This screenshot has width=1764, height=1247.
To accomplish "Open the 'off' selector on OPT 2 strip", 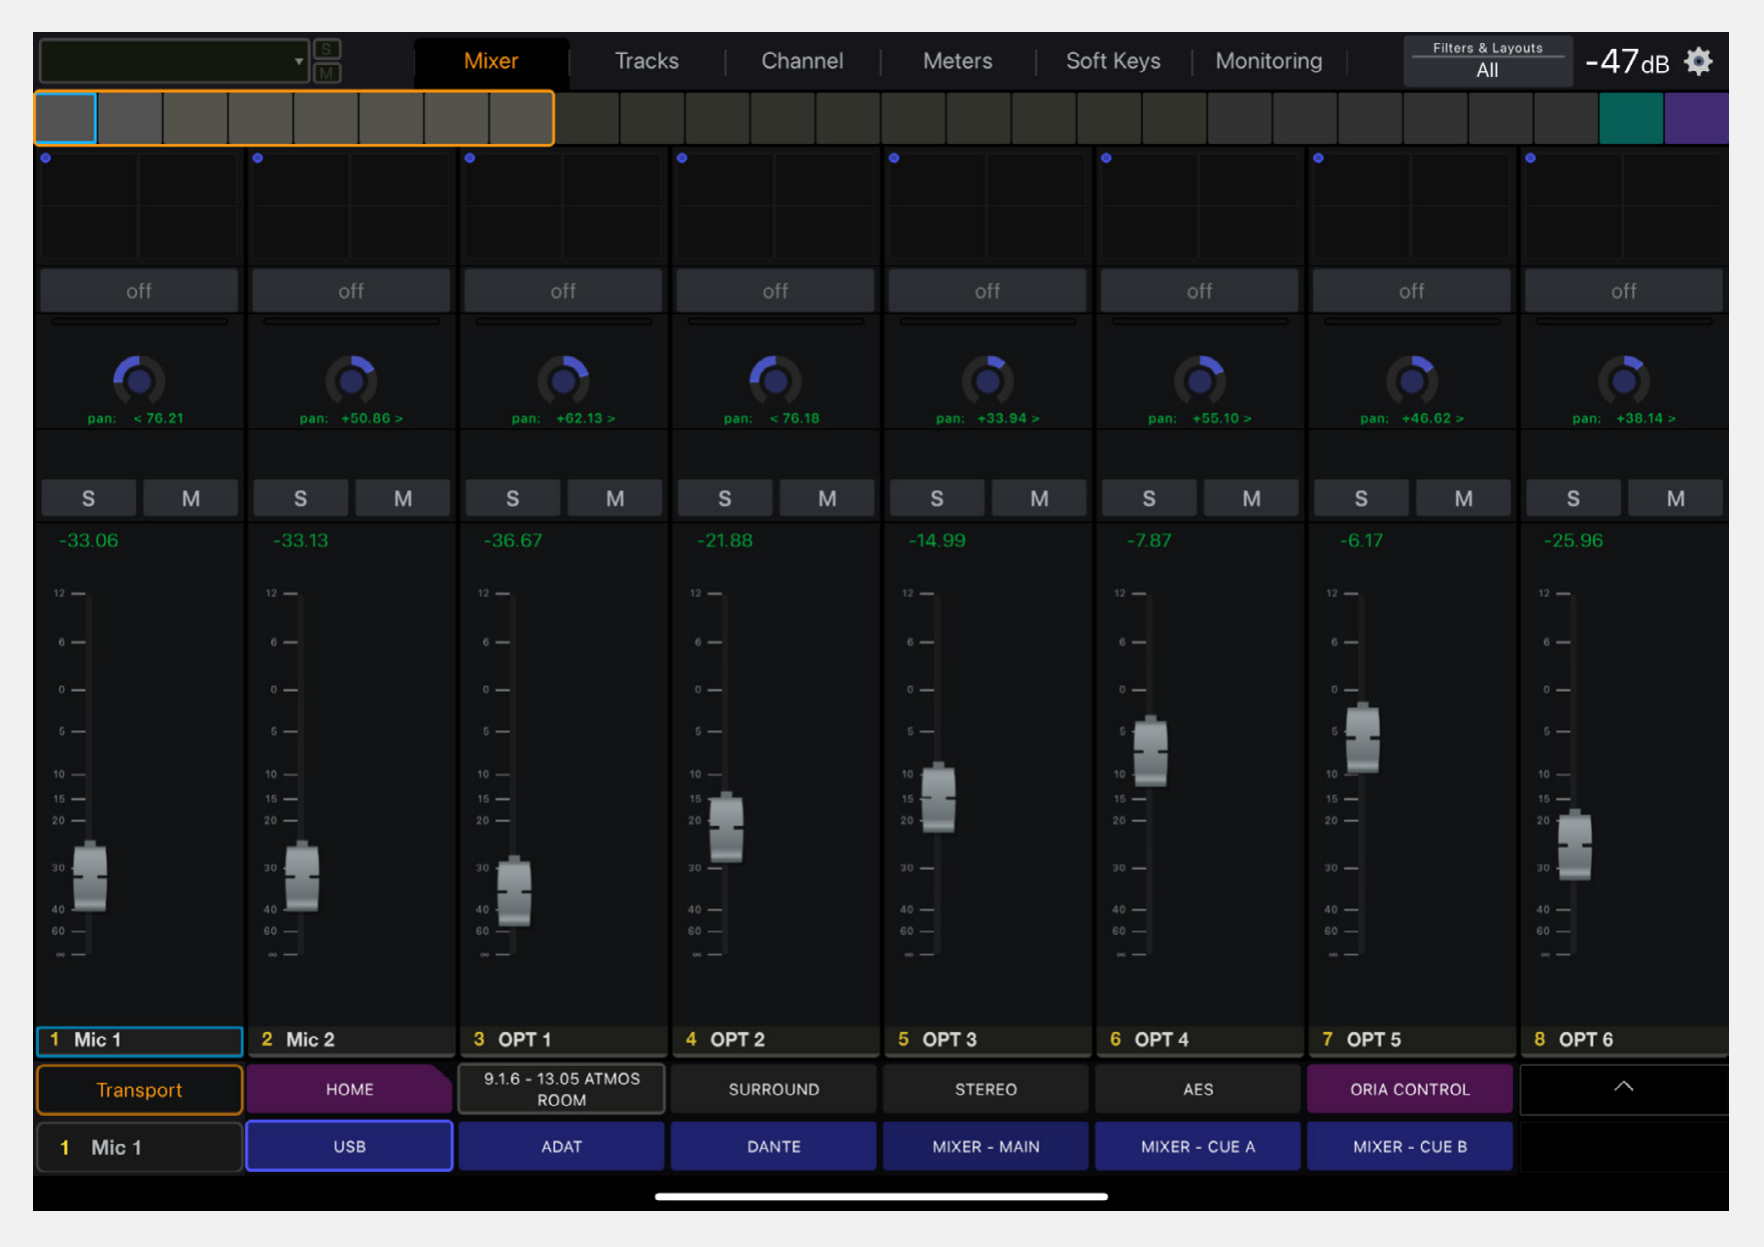I will [775, 291].
